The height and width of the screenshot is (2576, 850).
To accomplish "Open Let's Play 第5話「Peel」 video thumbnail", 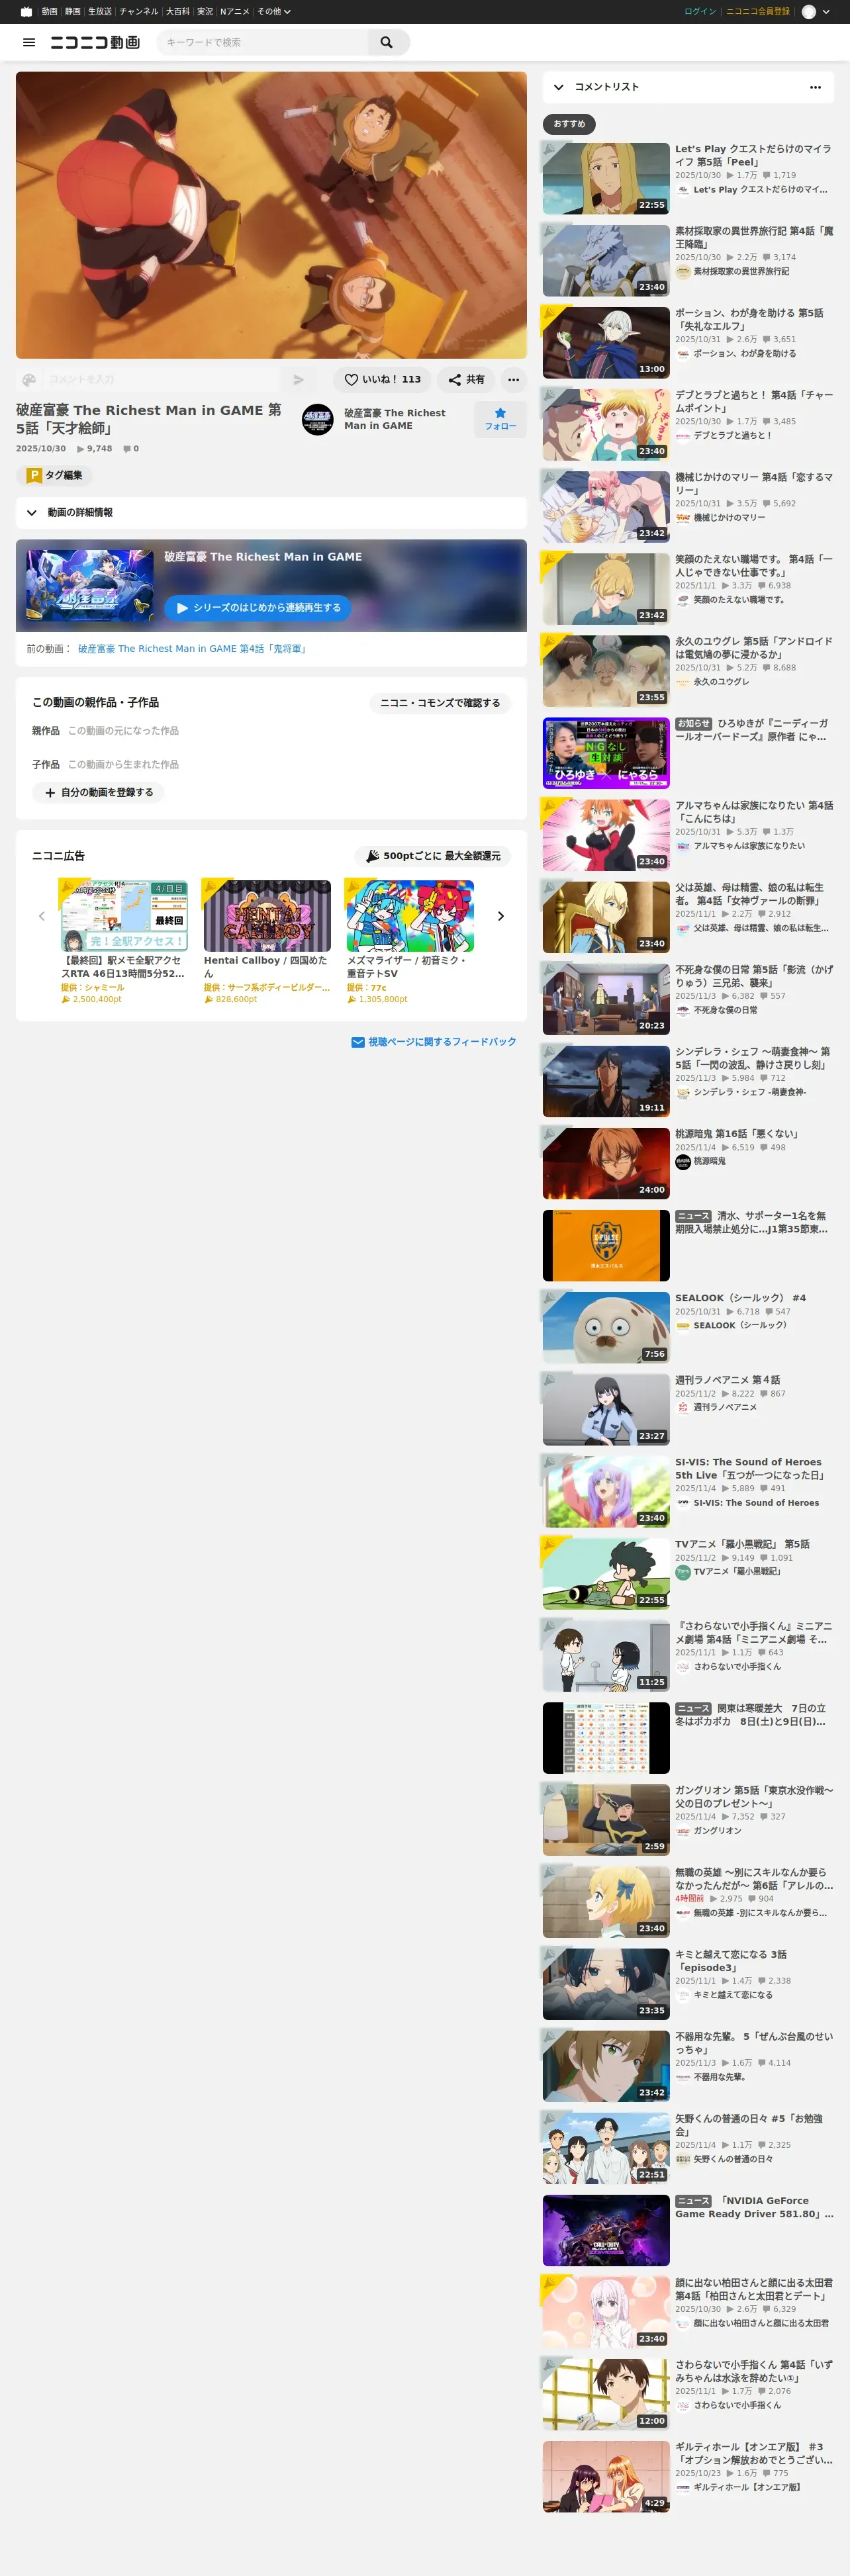I will [x=606, y=178].
